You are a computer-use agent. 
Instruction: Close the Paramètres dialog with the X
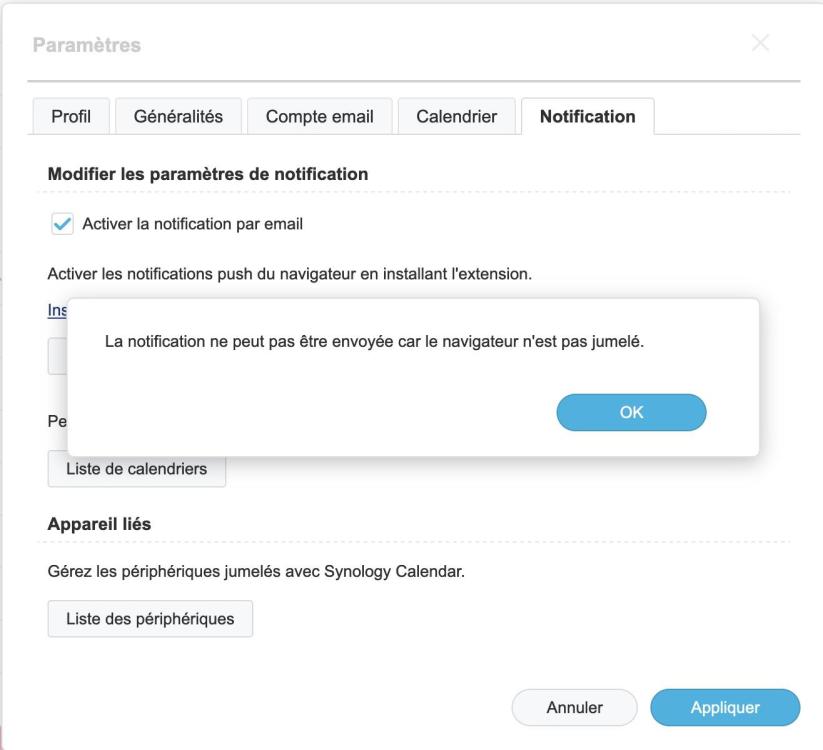point(760,44)
